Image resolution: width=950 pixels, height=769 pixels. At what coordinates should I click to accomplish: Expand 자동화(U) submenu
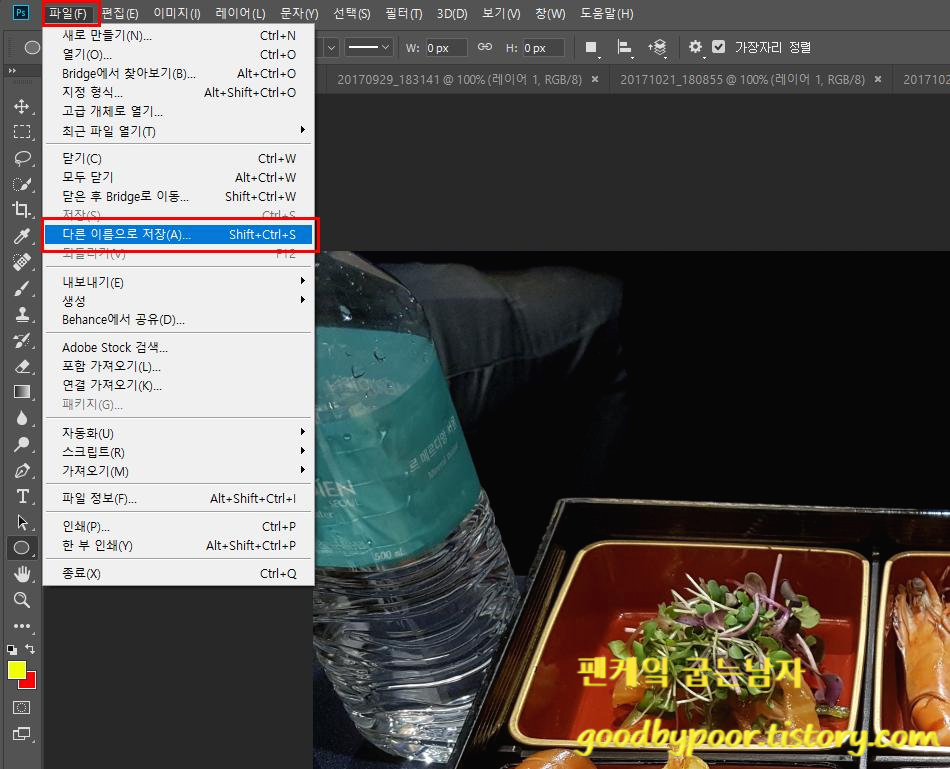[x=302, y=432]
